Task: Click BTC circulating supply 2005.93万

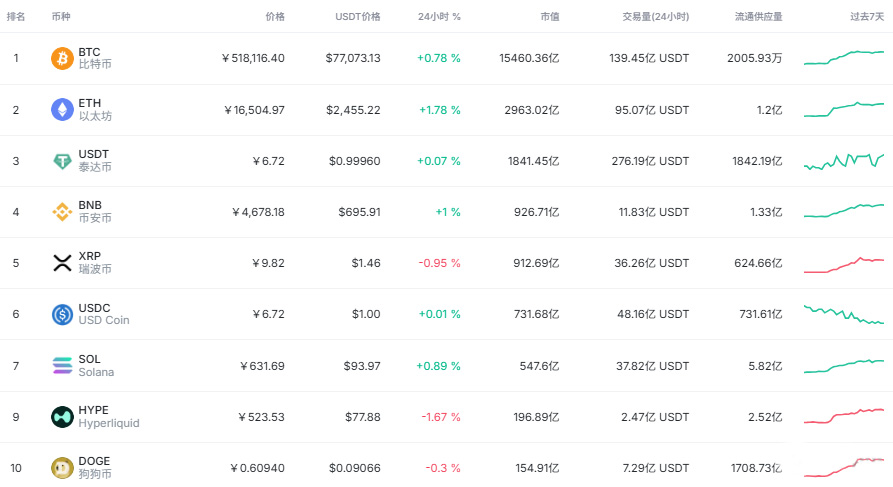Action: (755, 58)
